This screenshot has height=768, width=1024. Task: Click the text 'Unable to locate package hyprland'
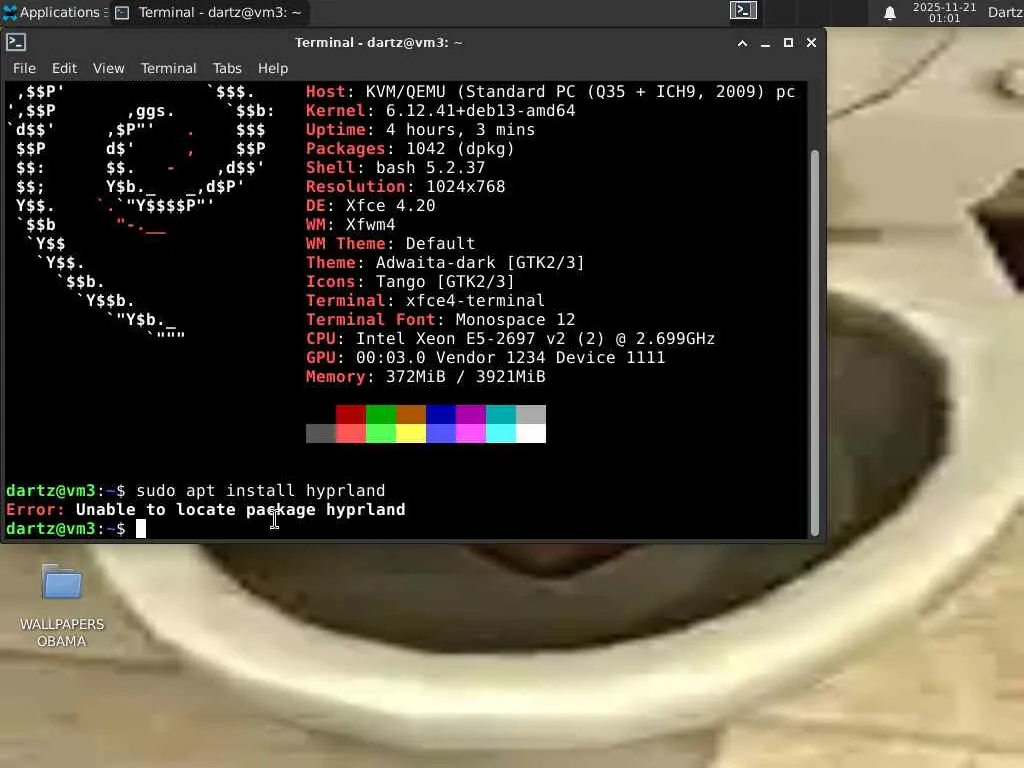240,510
